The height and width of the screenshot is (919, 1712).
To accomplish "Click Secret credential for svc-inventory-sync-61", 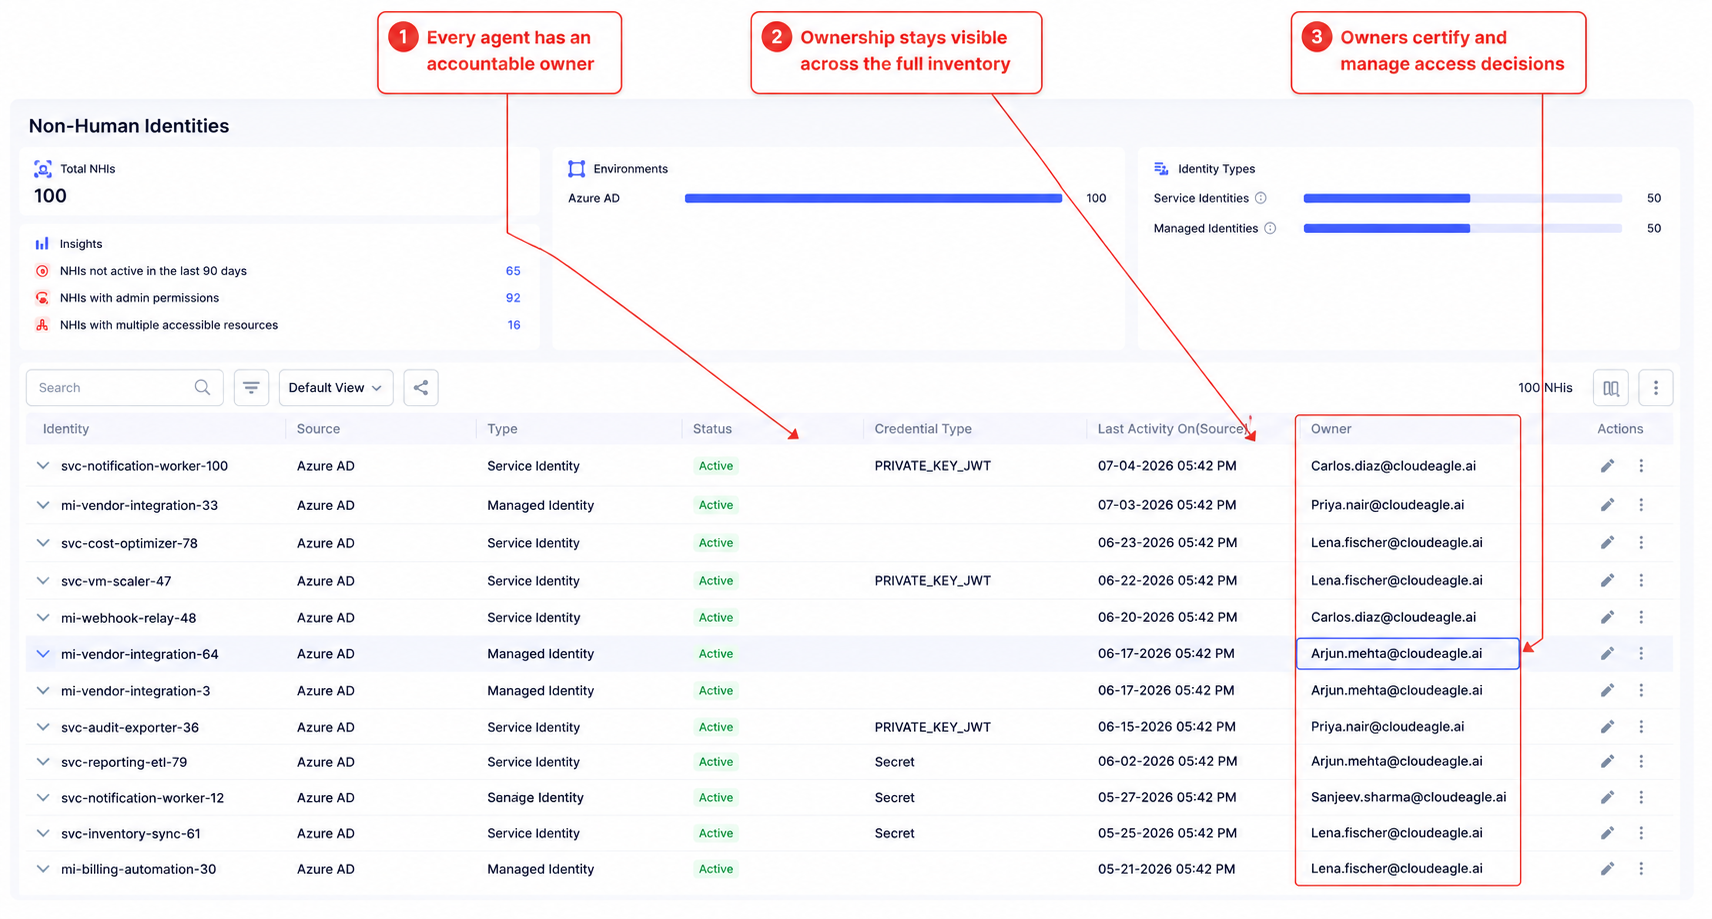I will point(894,833).
